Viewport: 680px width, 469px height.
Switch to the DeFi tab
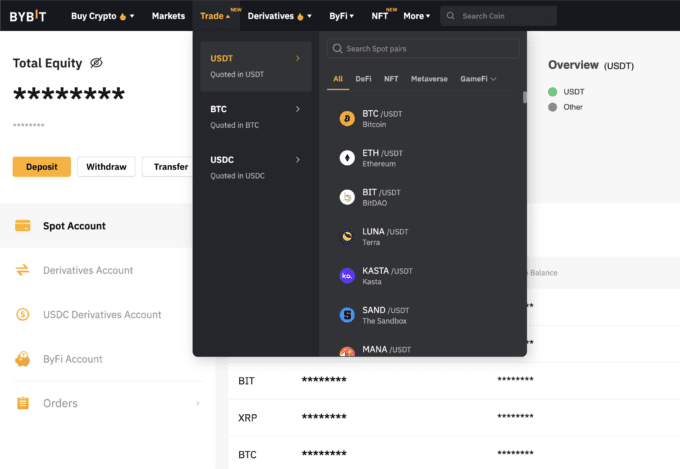pos(363,79)
